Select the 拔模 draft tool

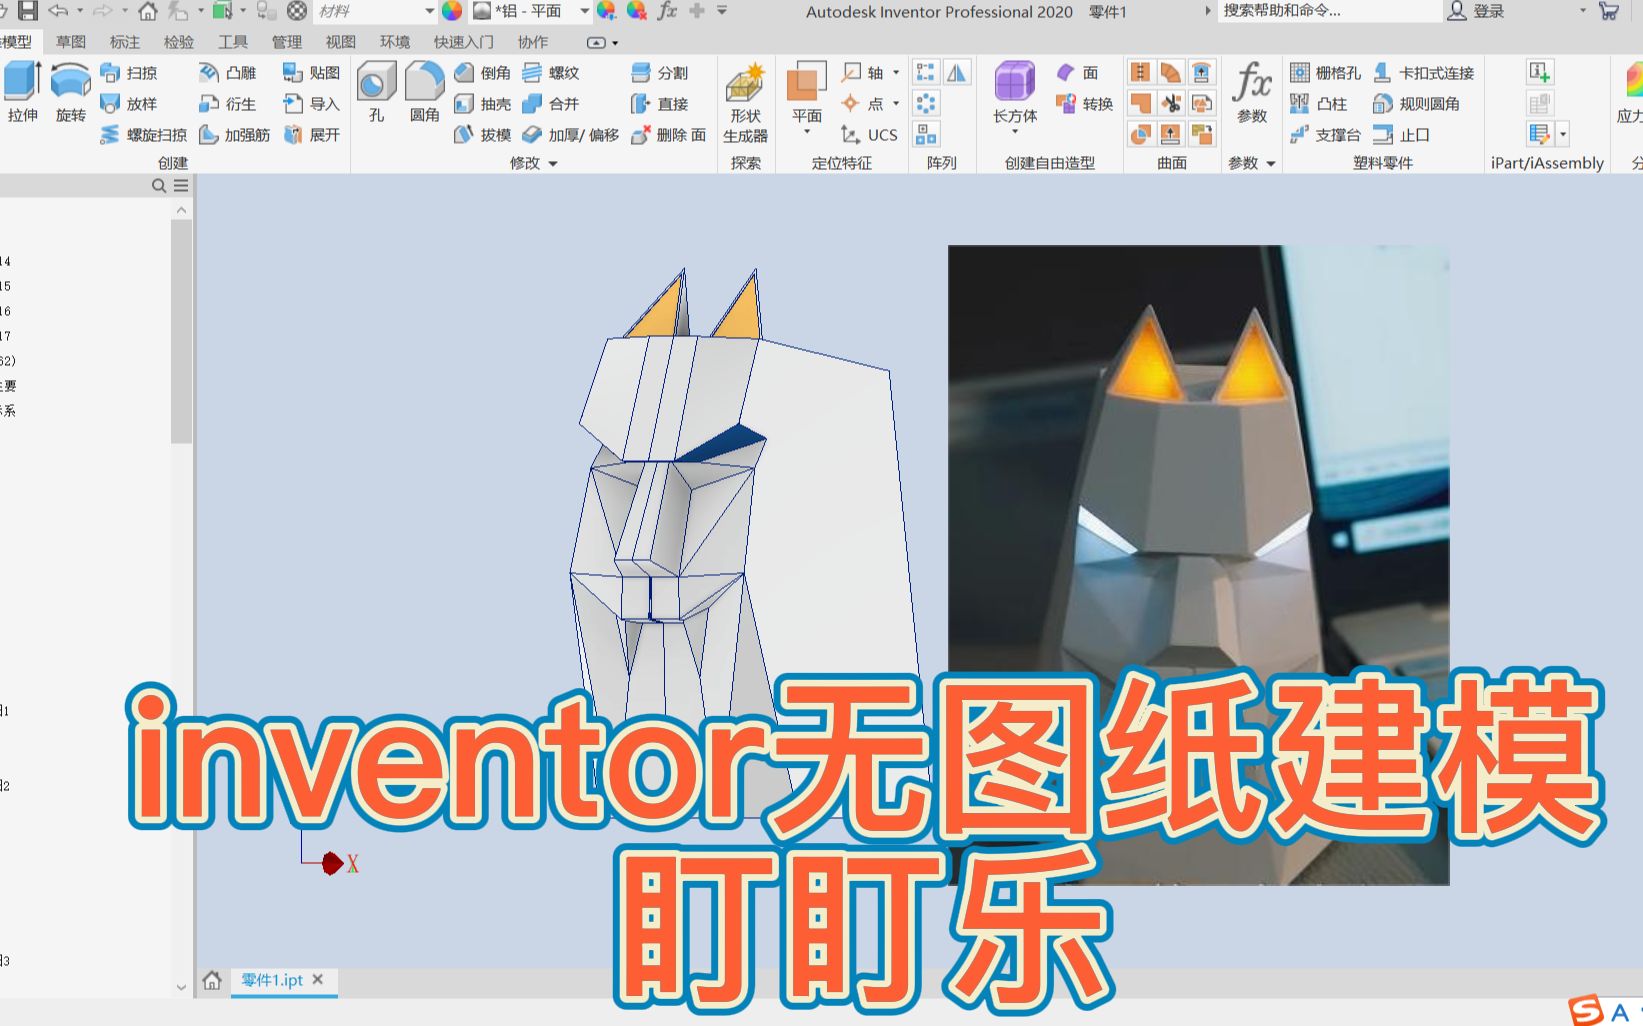click(483, 135)
